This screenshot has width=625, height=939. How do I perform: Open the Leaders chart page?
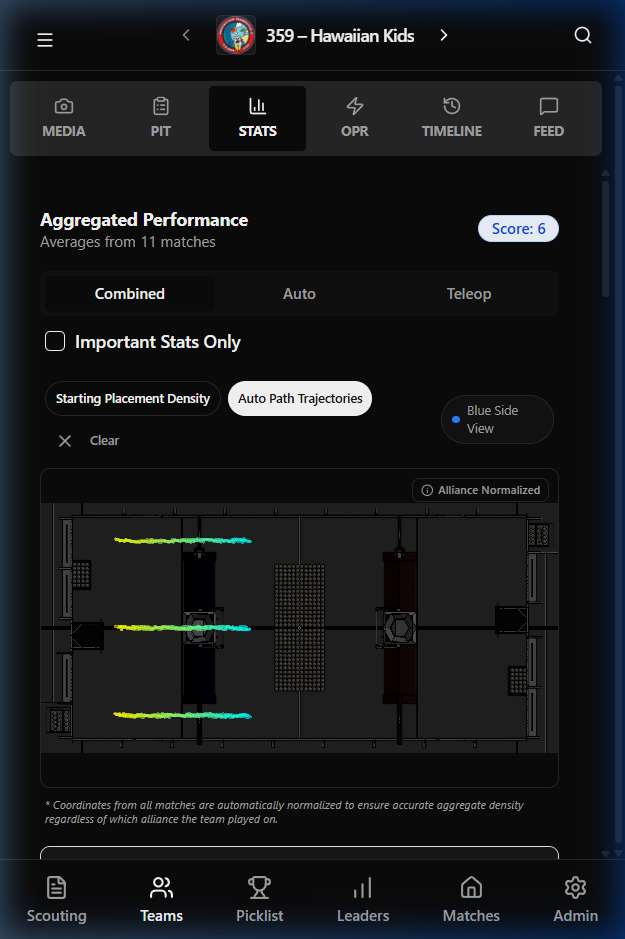(x=363, y=898)
